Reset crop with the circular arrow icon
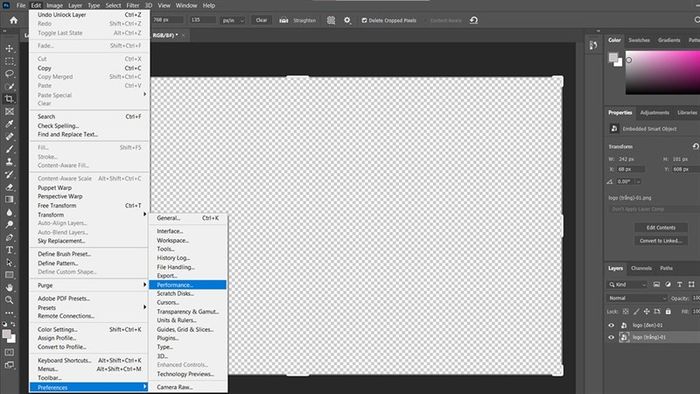Screen dimensions: 700x394 474,20
